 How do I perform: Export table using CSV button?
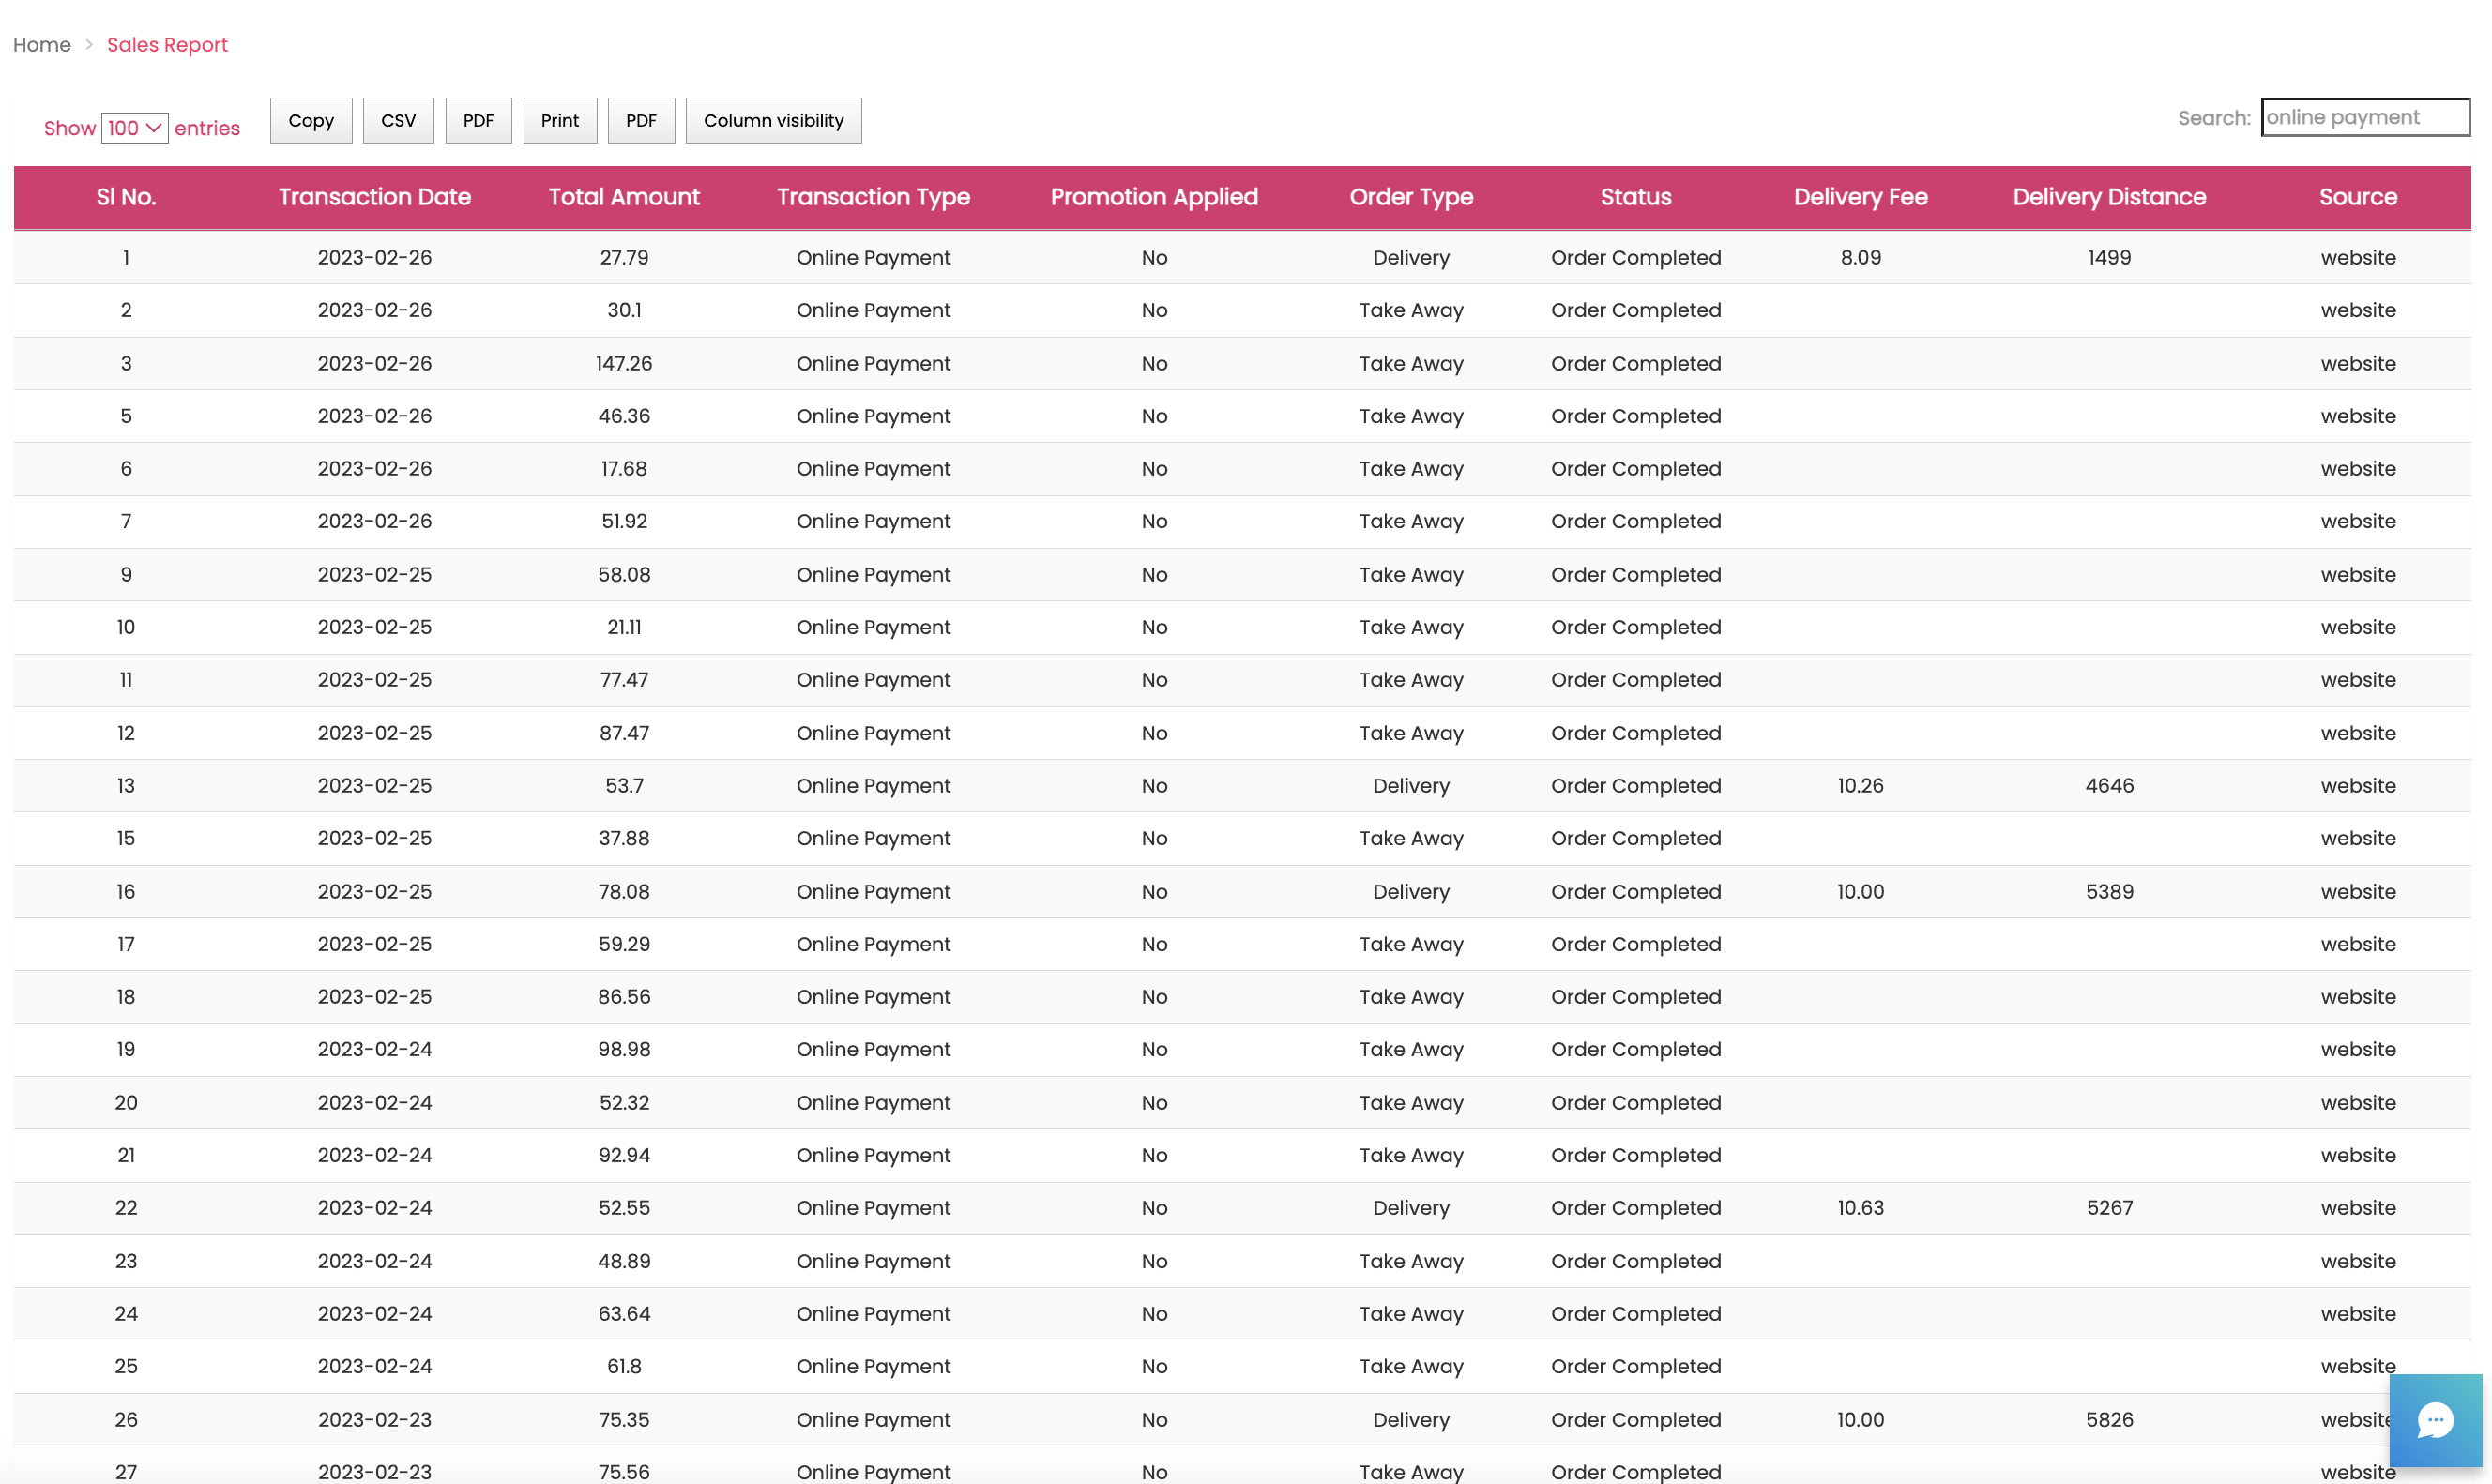coord(398,120)
